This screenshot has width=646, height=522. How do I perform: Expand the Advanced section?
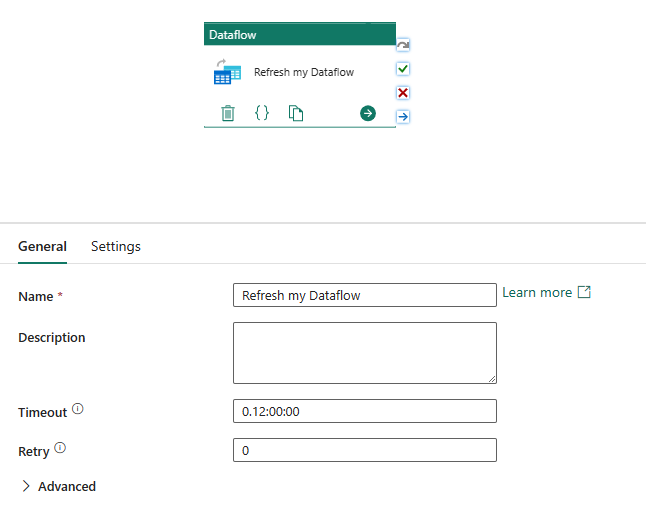tap(59, 486)
